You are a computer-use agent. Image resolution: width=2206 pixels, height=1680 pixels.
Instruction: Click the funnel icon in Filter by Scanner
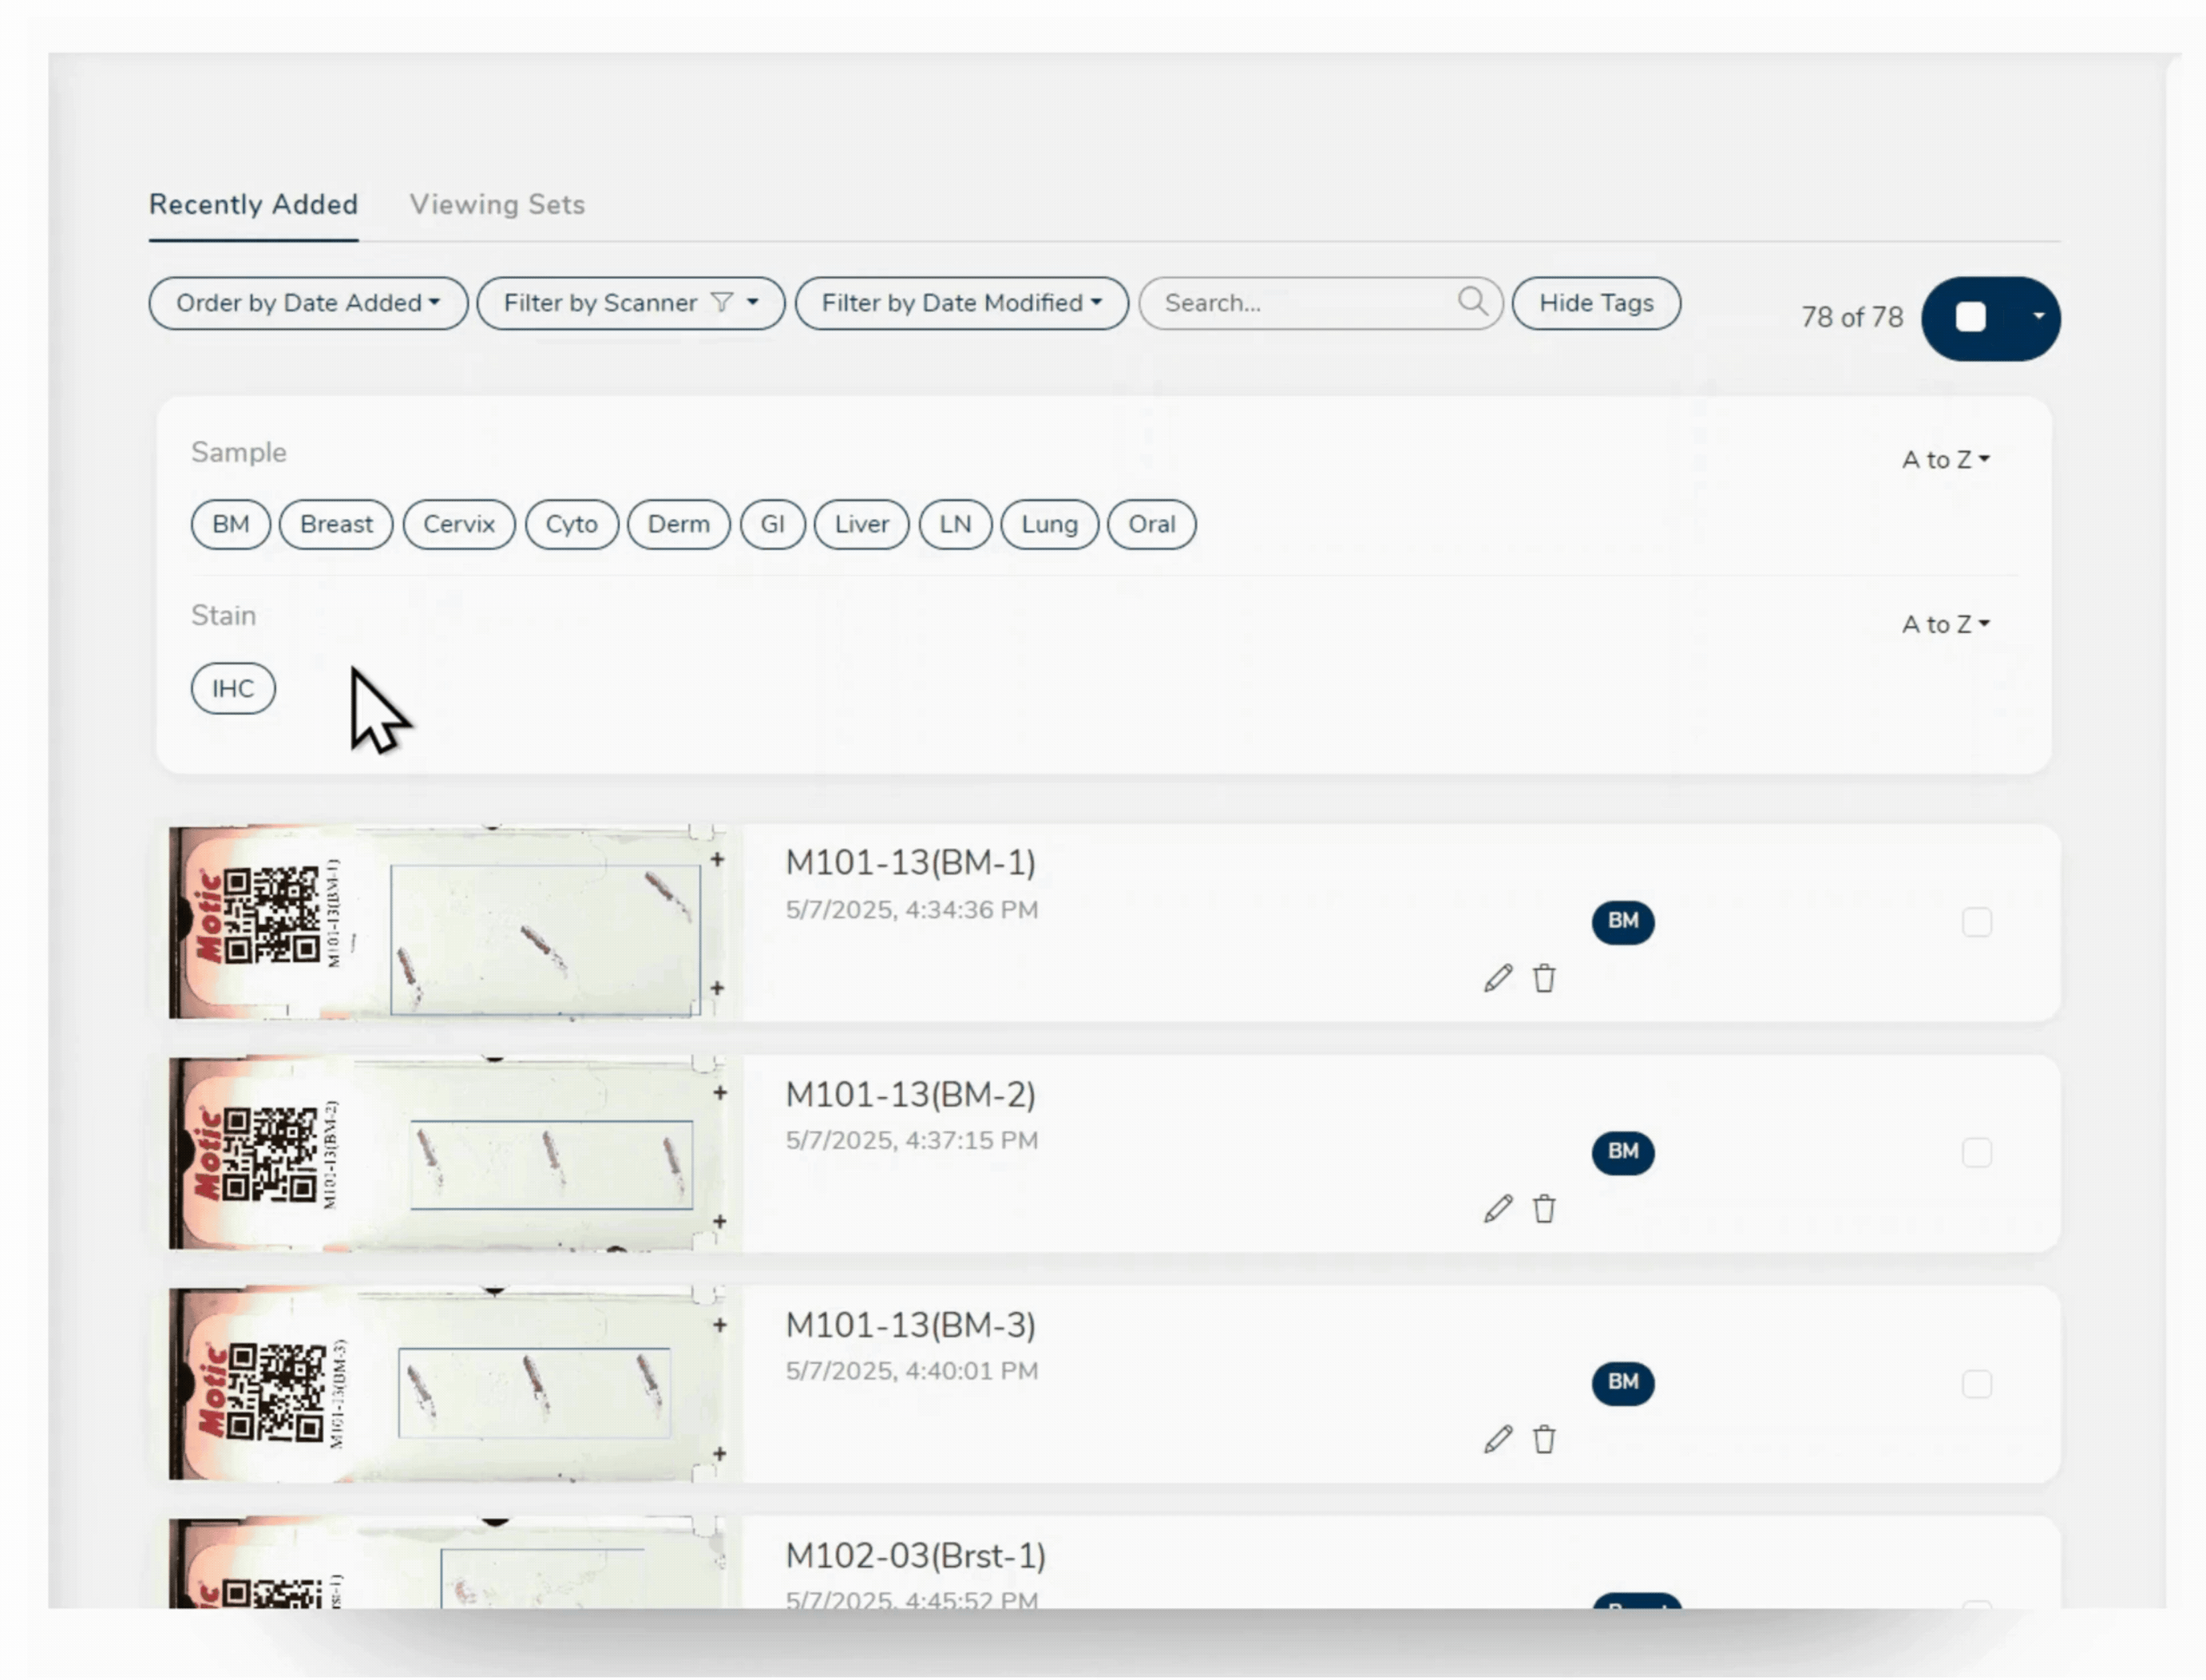click(x=721, y=303)
